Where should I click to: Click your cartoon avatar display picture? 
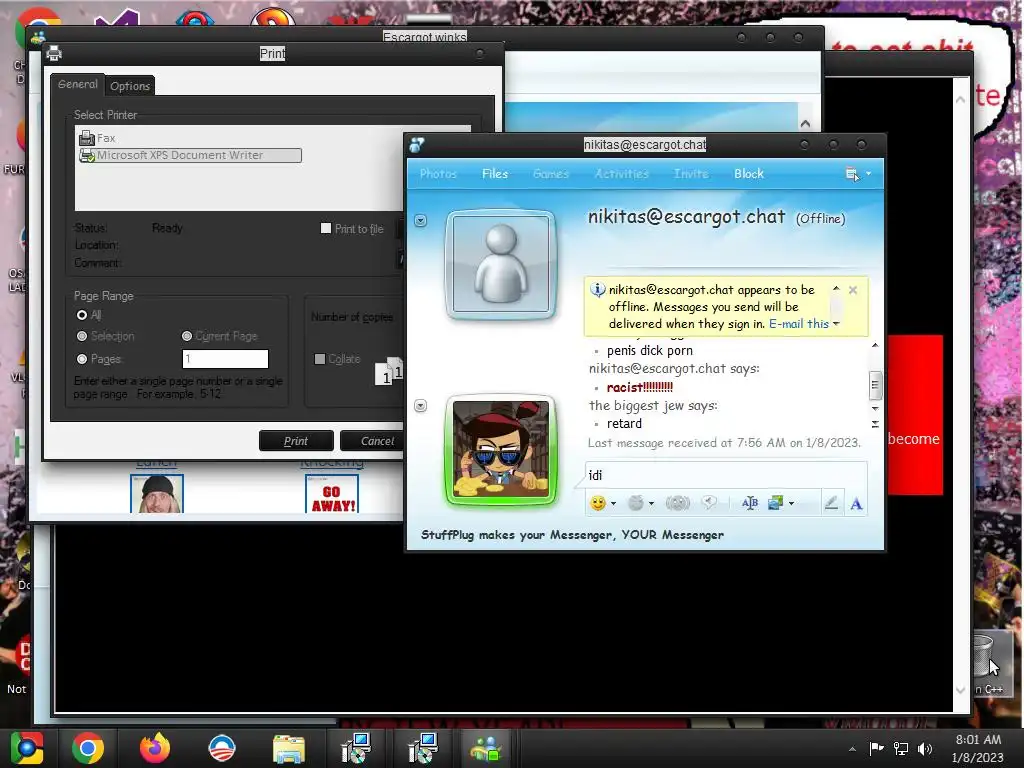click(x=501, y=450)
